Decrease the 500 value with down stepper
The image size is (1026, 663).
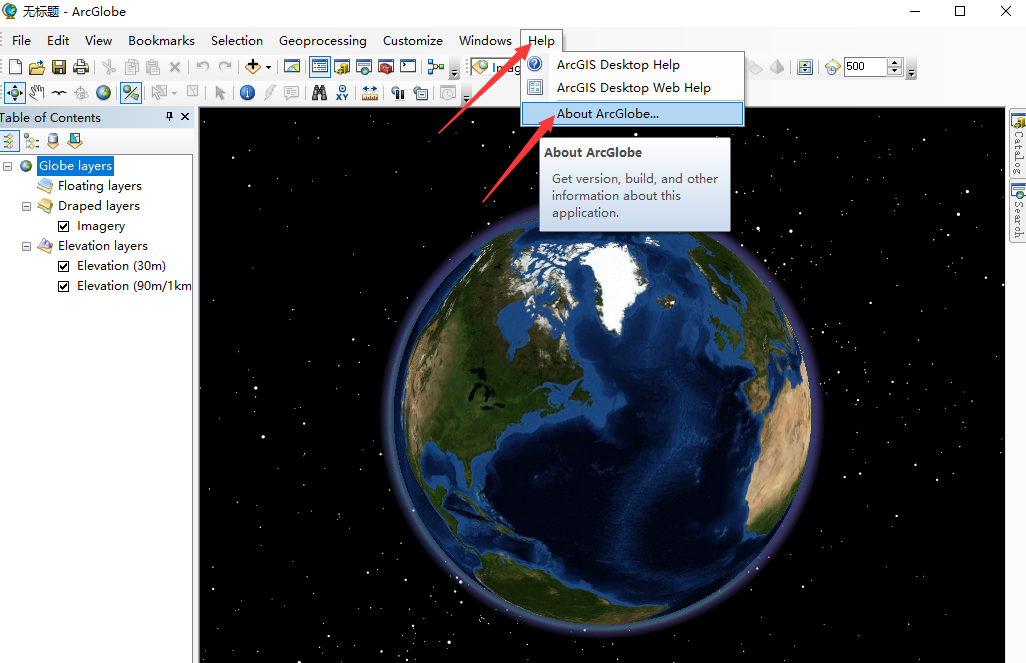point(895,71)
